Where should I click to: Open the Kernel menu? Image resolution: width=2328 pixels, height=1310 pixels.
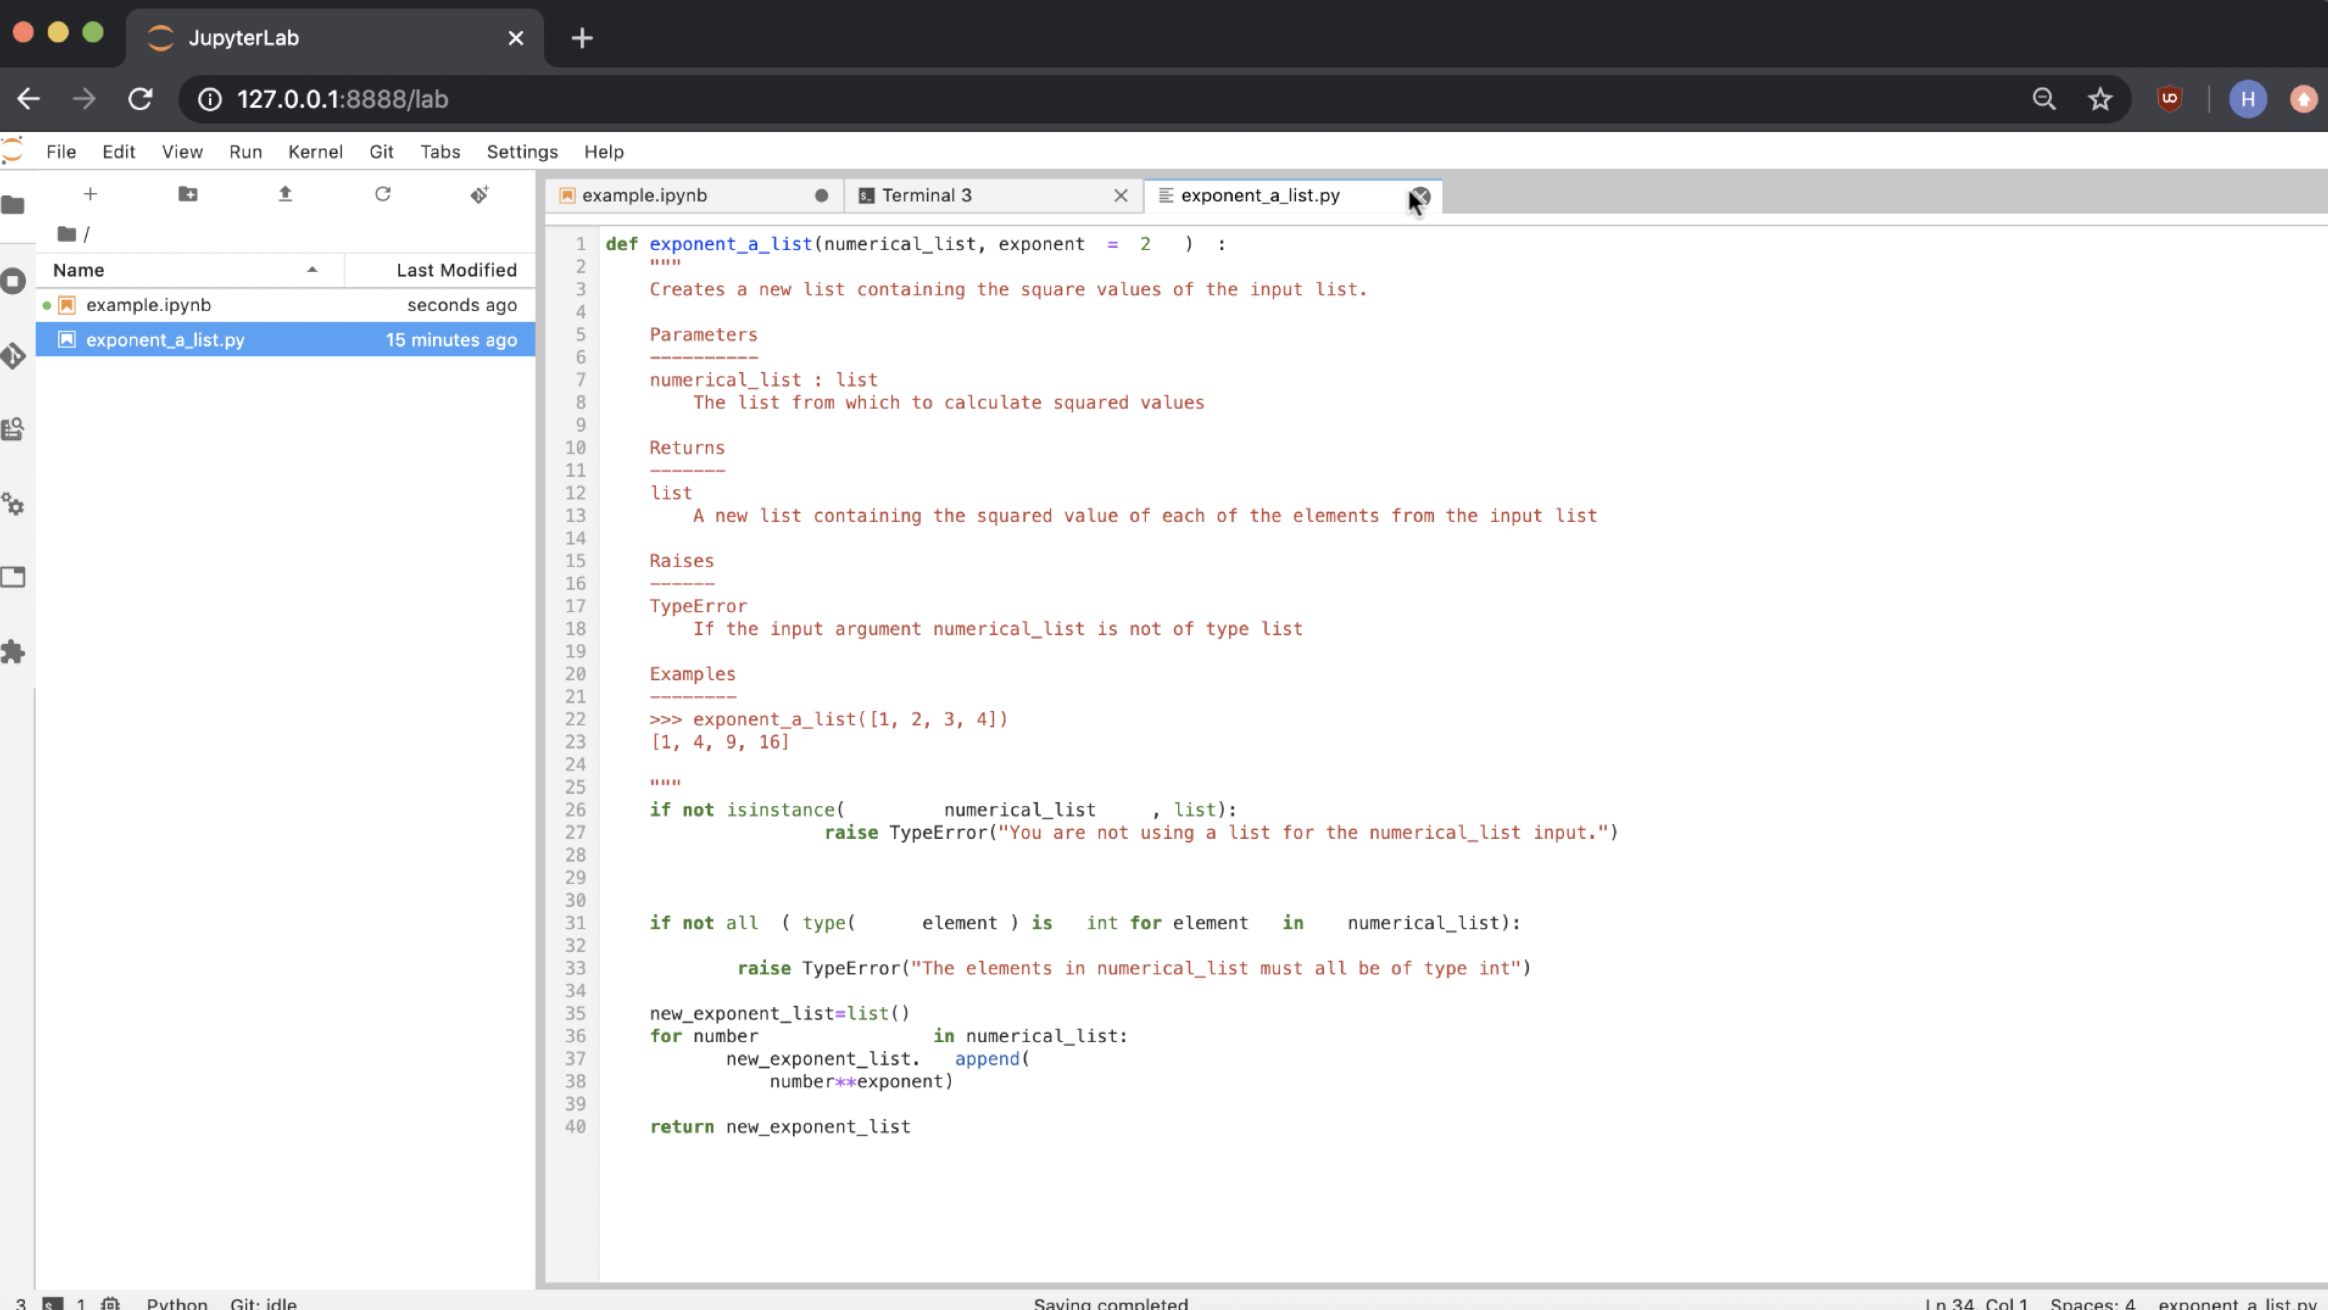tap(315, 152)
